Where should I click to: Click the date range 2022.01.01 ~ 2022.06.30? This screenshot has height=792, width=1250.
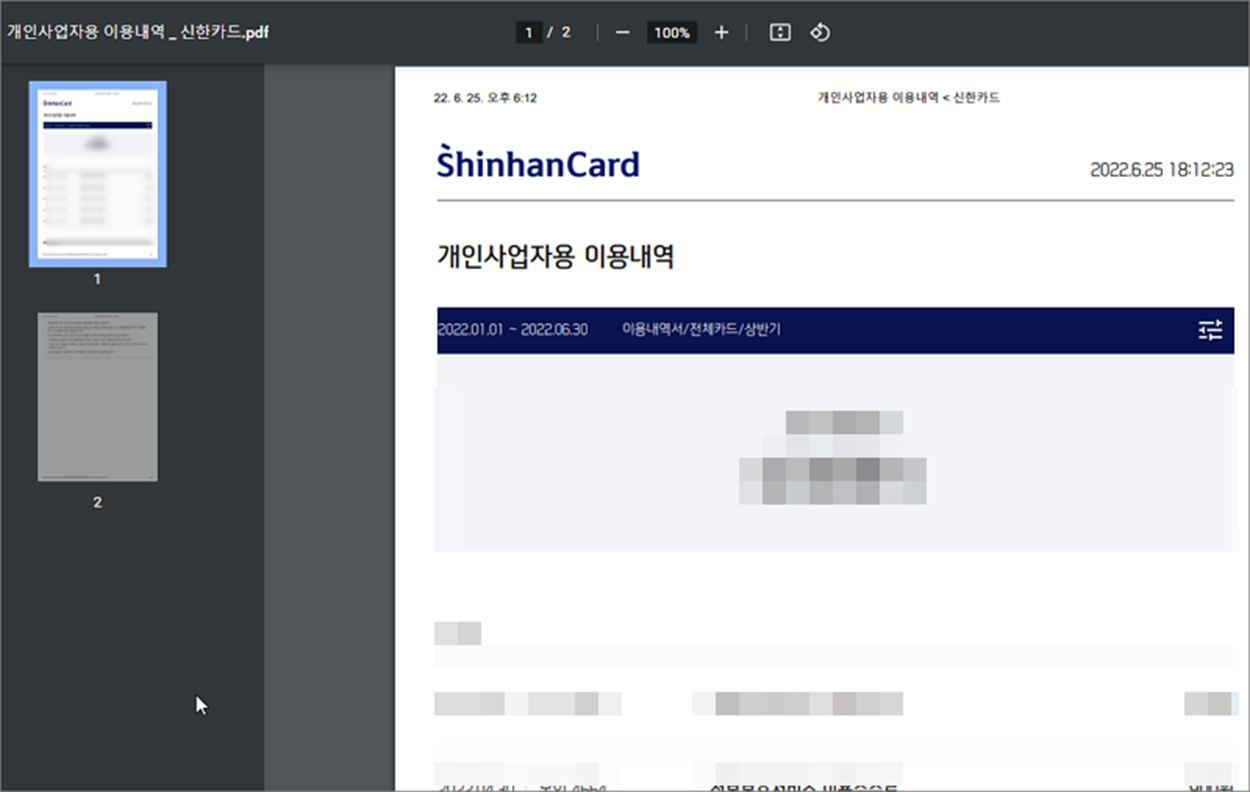(512, 329)
